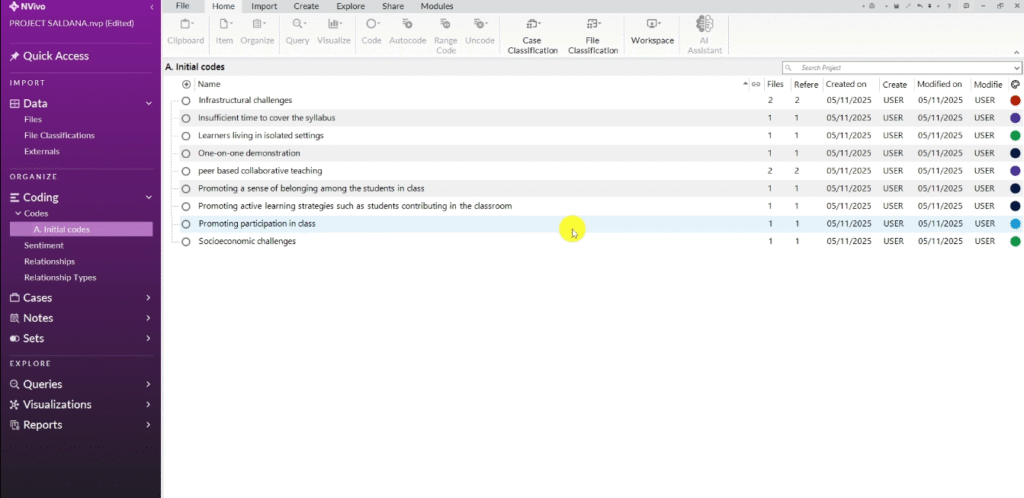Click the Autocode ribbon icon
This screenshot has width=1024, height=498.
(407, 24)
